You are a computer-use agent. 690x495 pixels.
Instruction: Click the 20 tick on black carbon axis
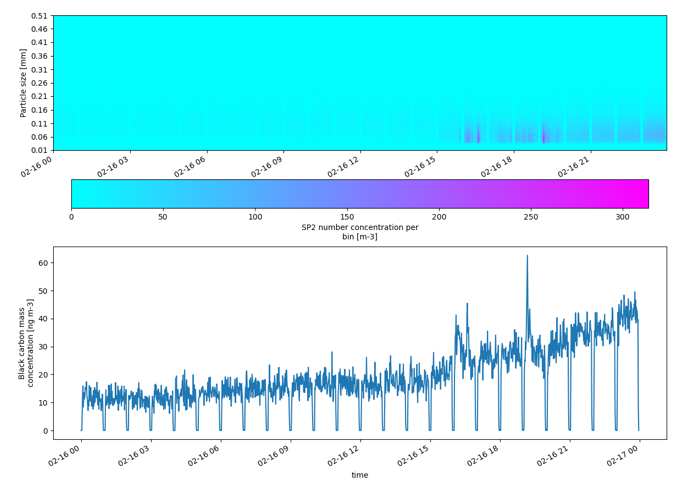[x=43, y=375]
